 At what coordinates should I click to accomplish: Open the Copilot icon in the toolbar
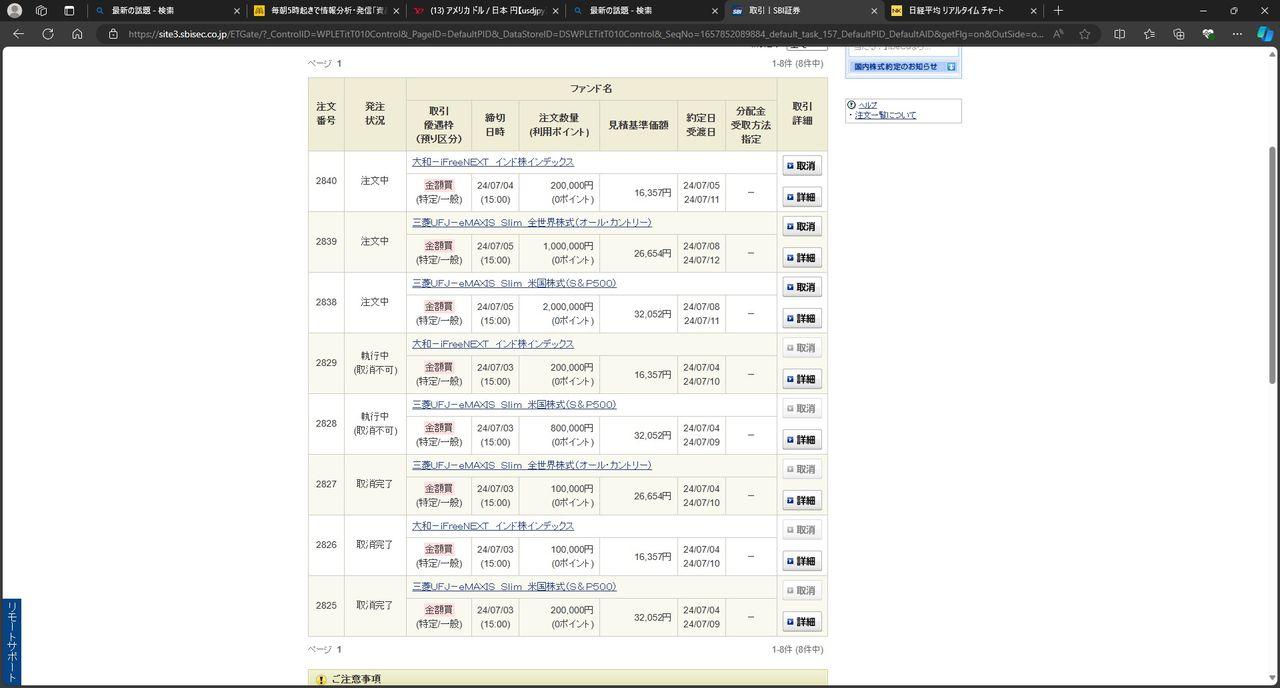coord(1264,33)
